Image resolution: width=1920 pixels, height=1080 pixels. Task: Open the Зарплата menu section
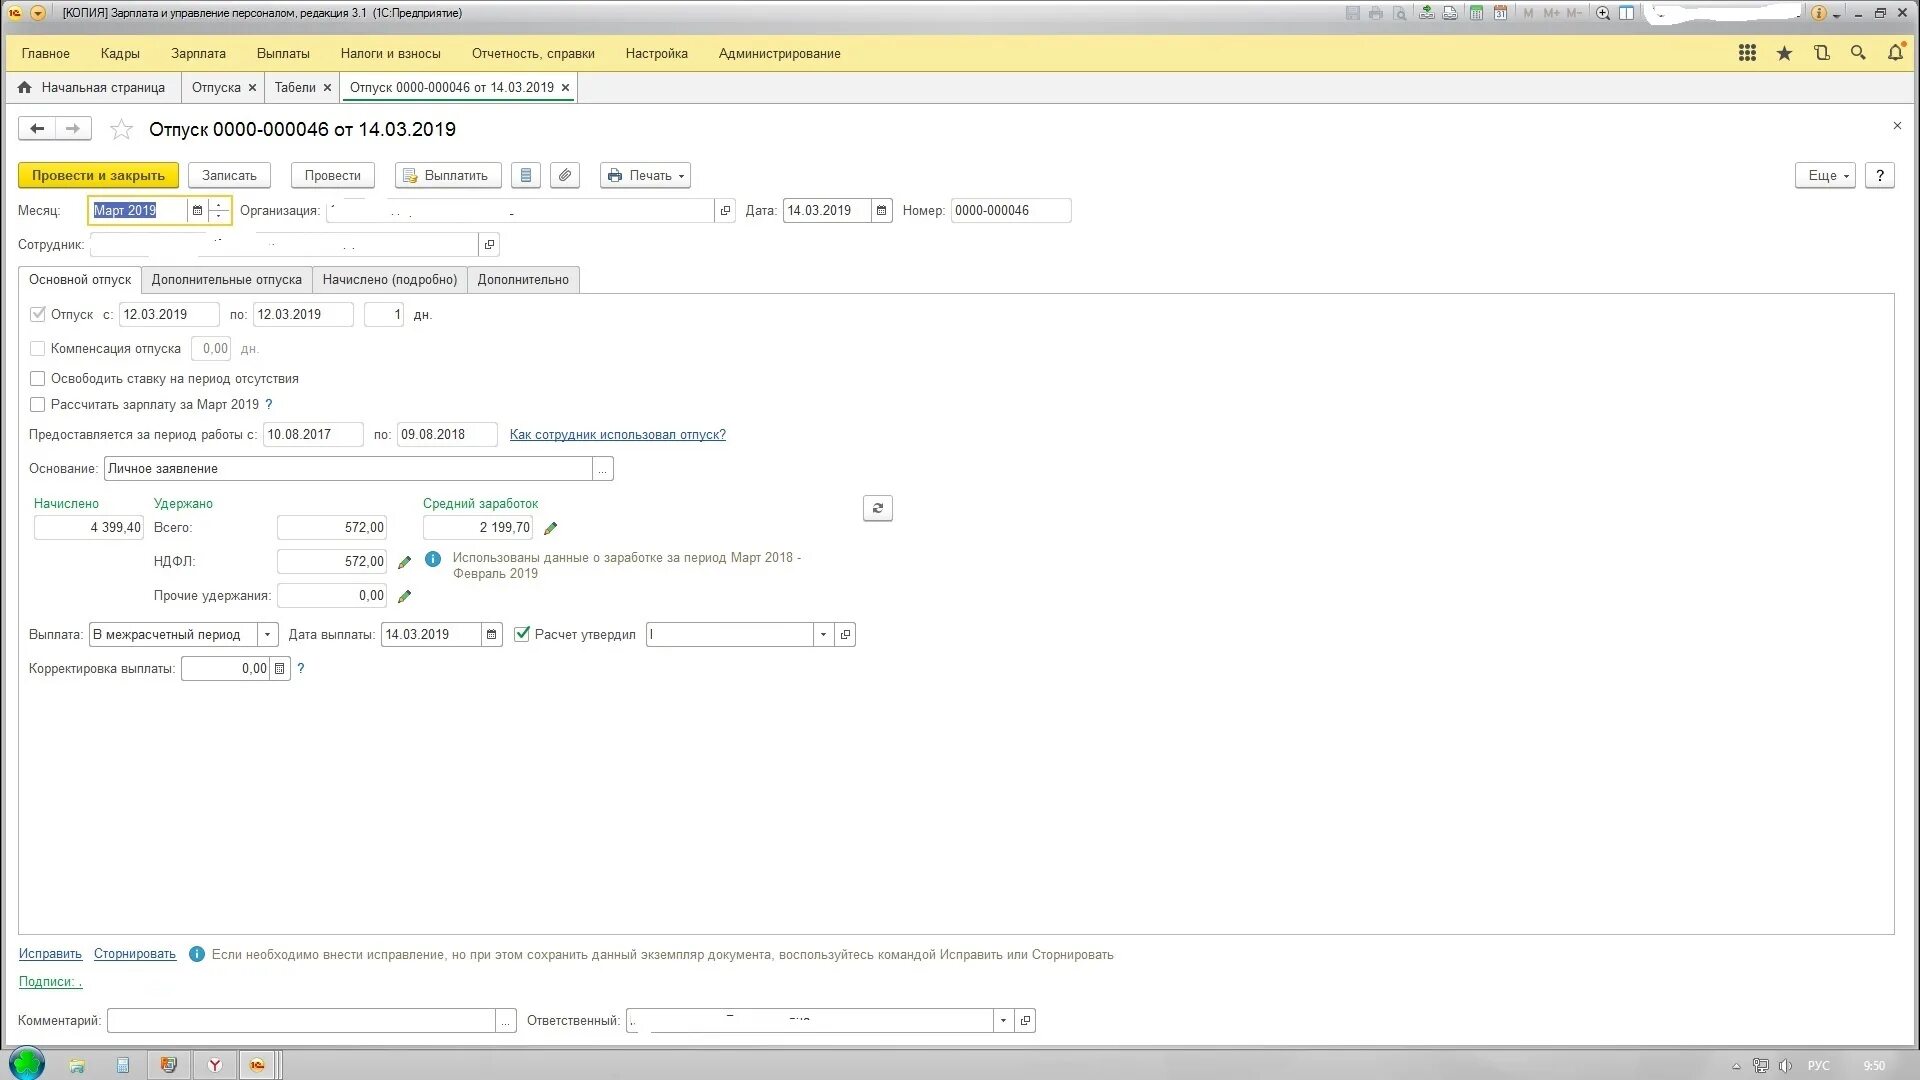click(198, 53)
